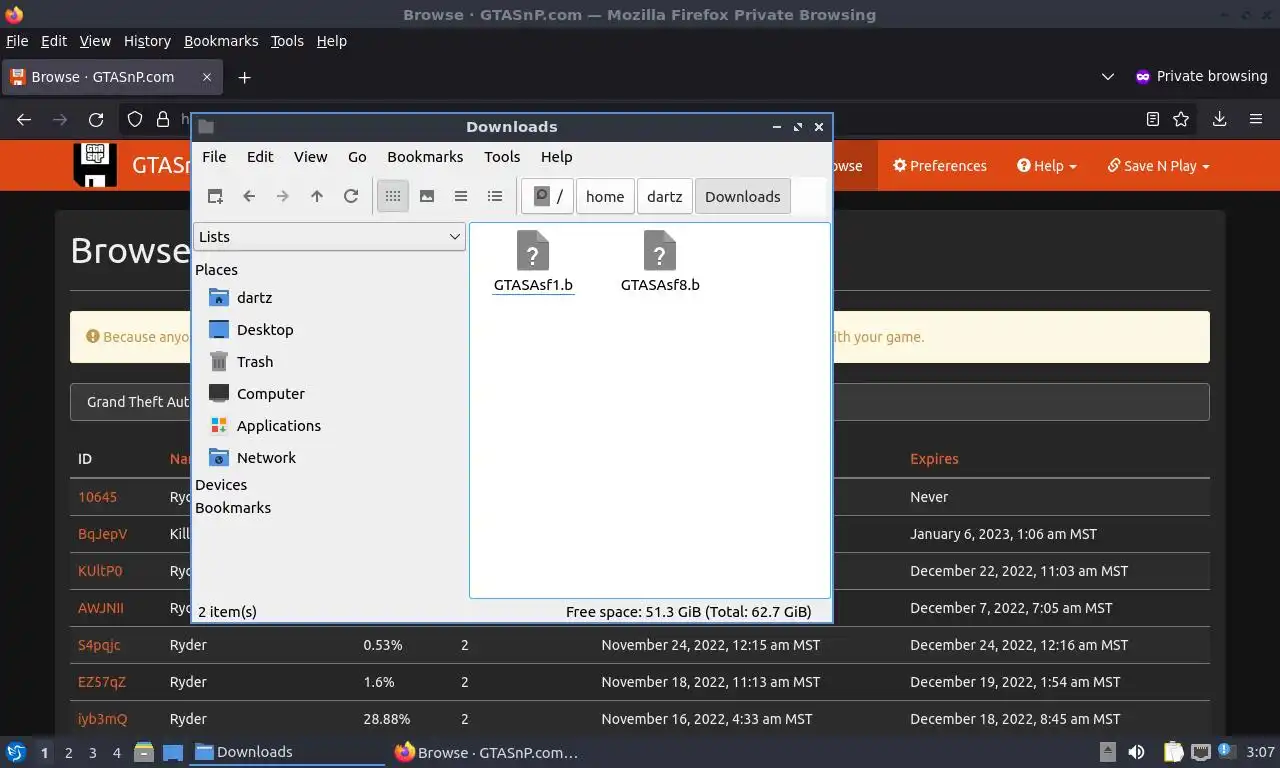
Task: Click the Downloads path button
Action: coord(743,197)
